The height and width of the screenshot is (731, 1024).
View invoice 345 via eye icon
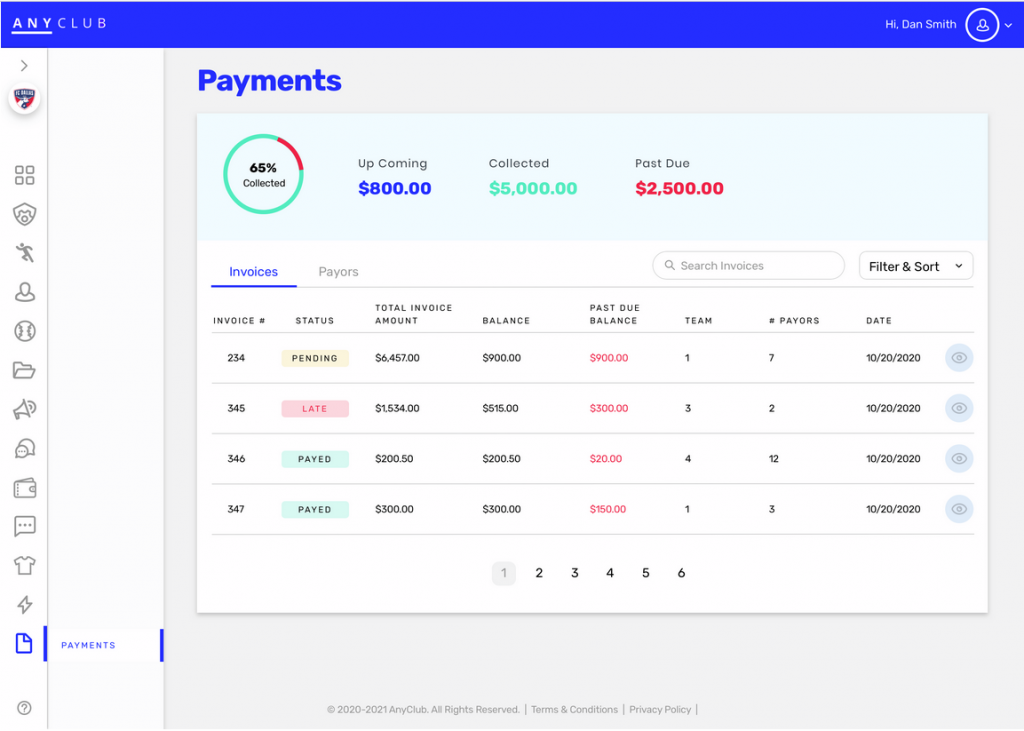point(959,408)
